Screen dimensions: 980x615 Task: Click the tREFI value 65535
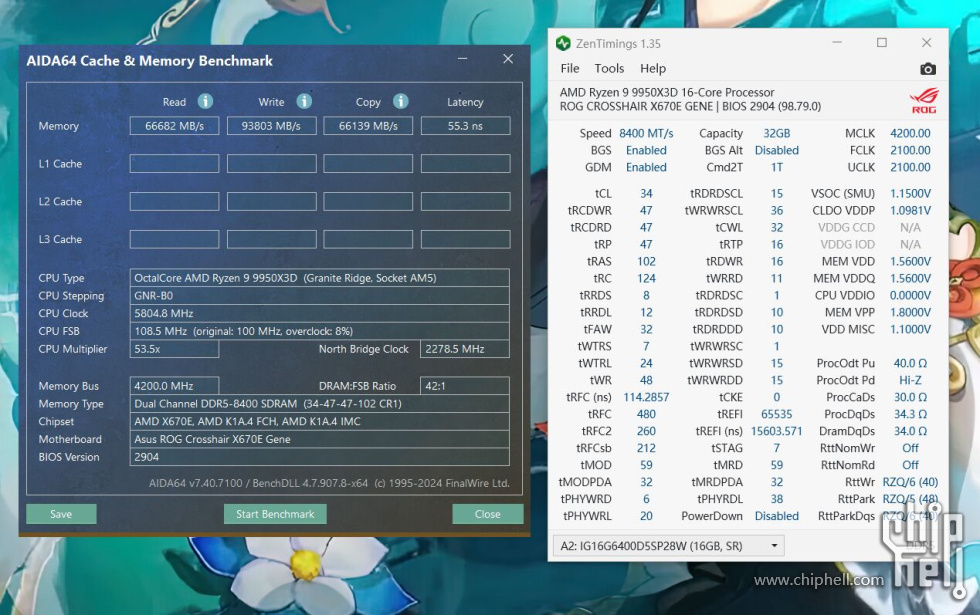777,414
